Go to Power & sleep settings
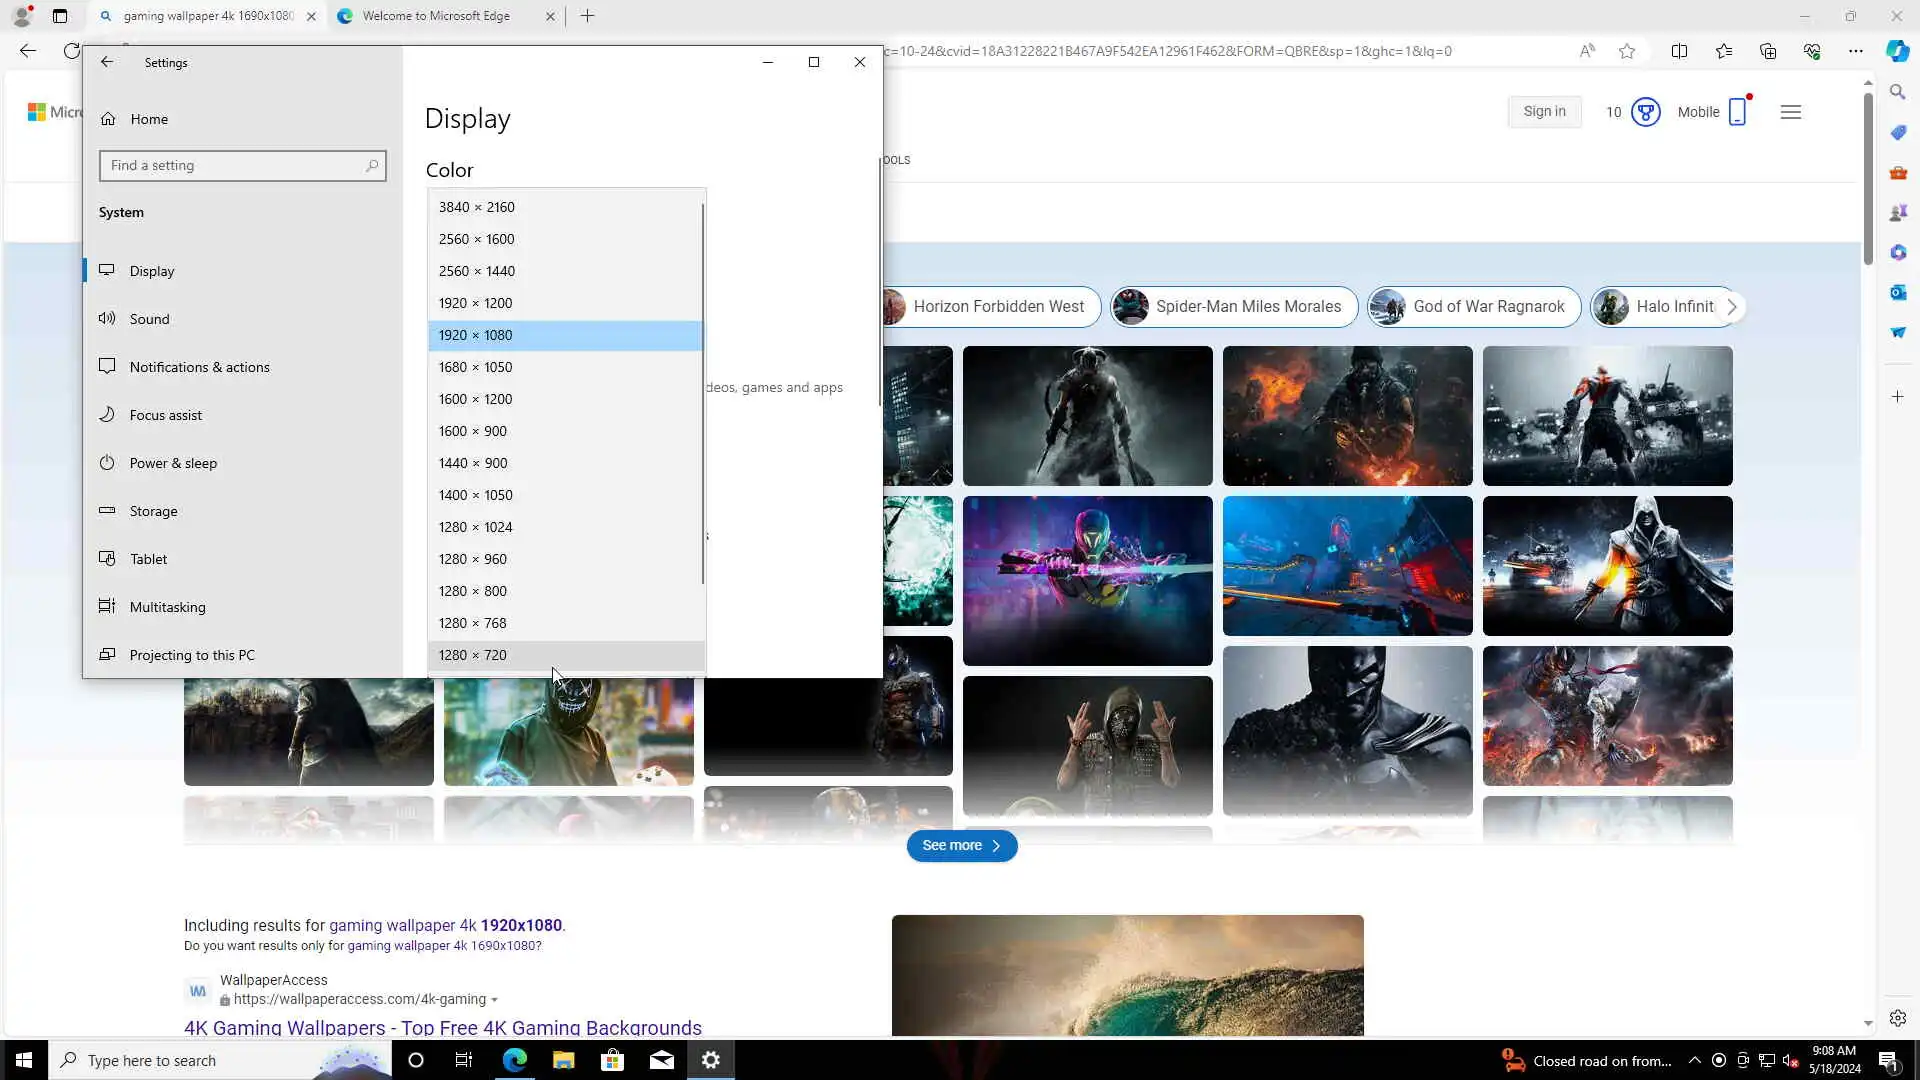 point(173,463)
